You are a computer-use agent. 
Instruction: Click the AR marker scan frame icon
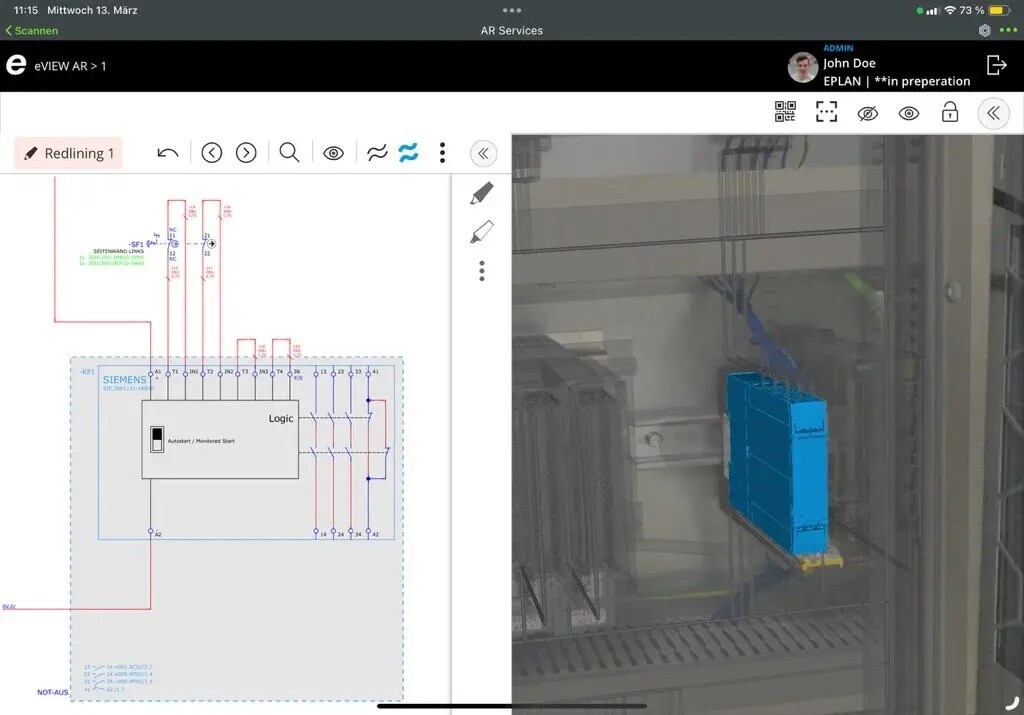[x=826, y=113]
